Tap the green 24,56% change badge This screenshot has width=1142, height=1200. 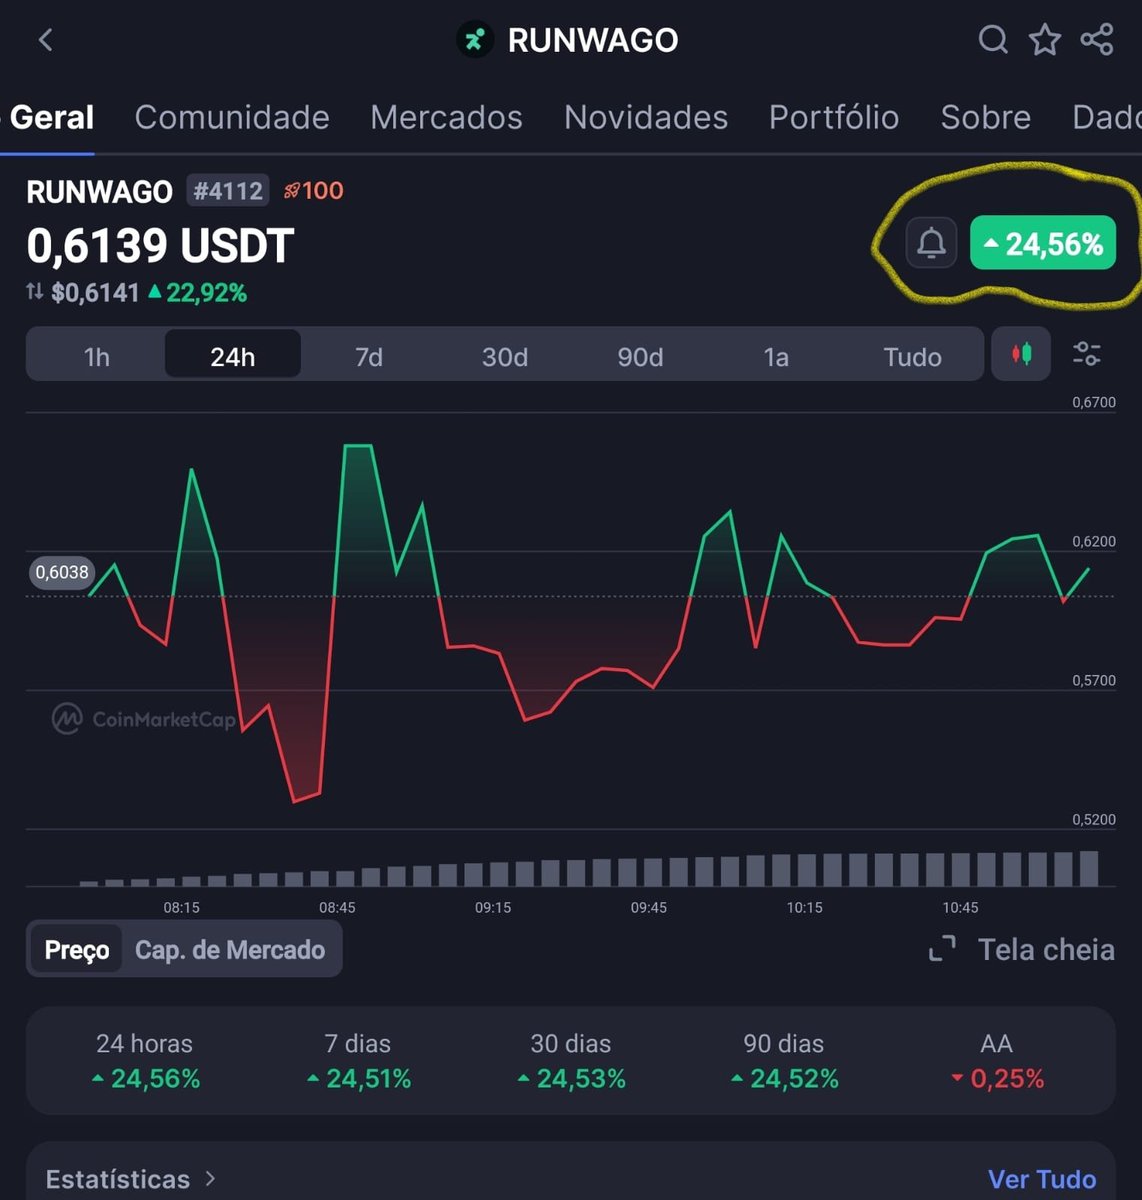coord(1043,243)
